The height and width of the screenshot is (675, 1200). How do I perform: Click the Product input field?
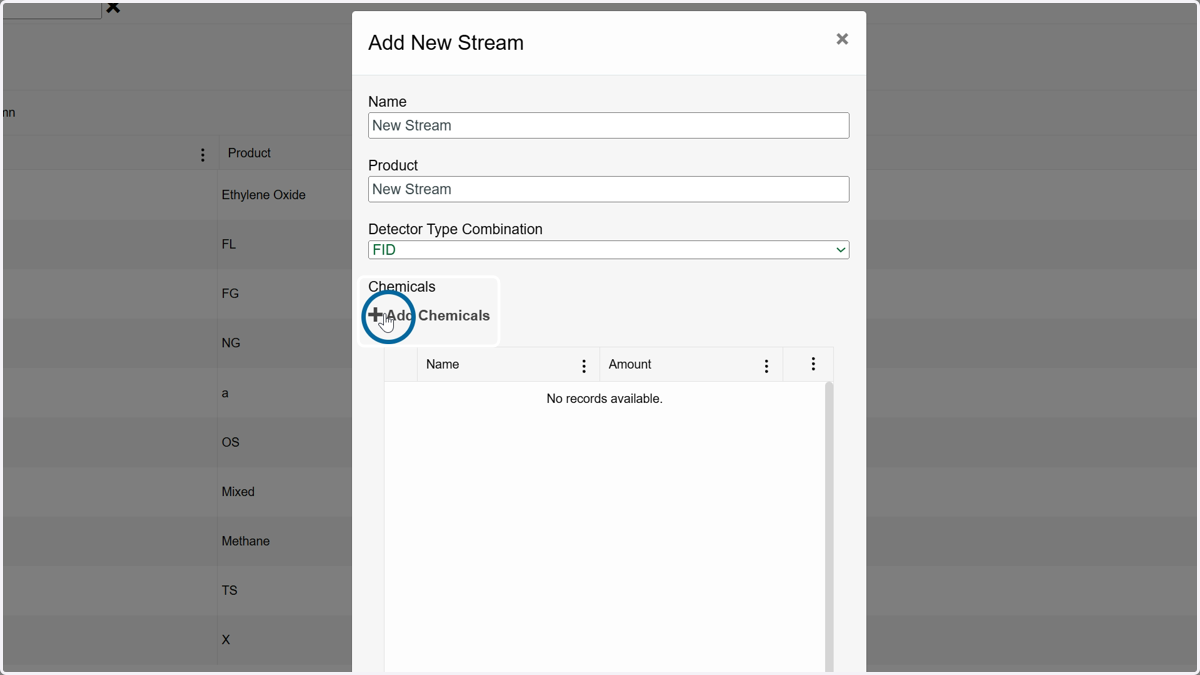point(608,189)
